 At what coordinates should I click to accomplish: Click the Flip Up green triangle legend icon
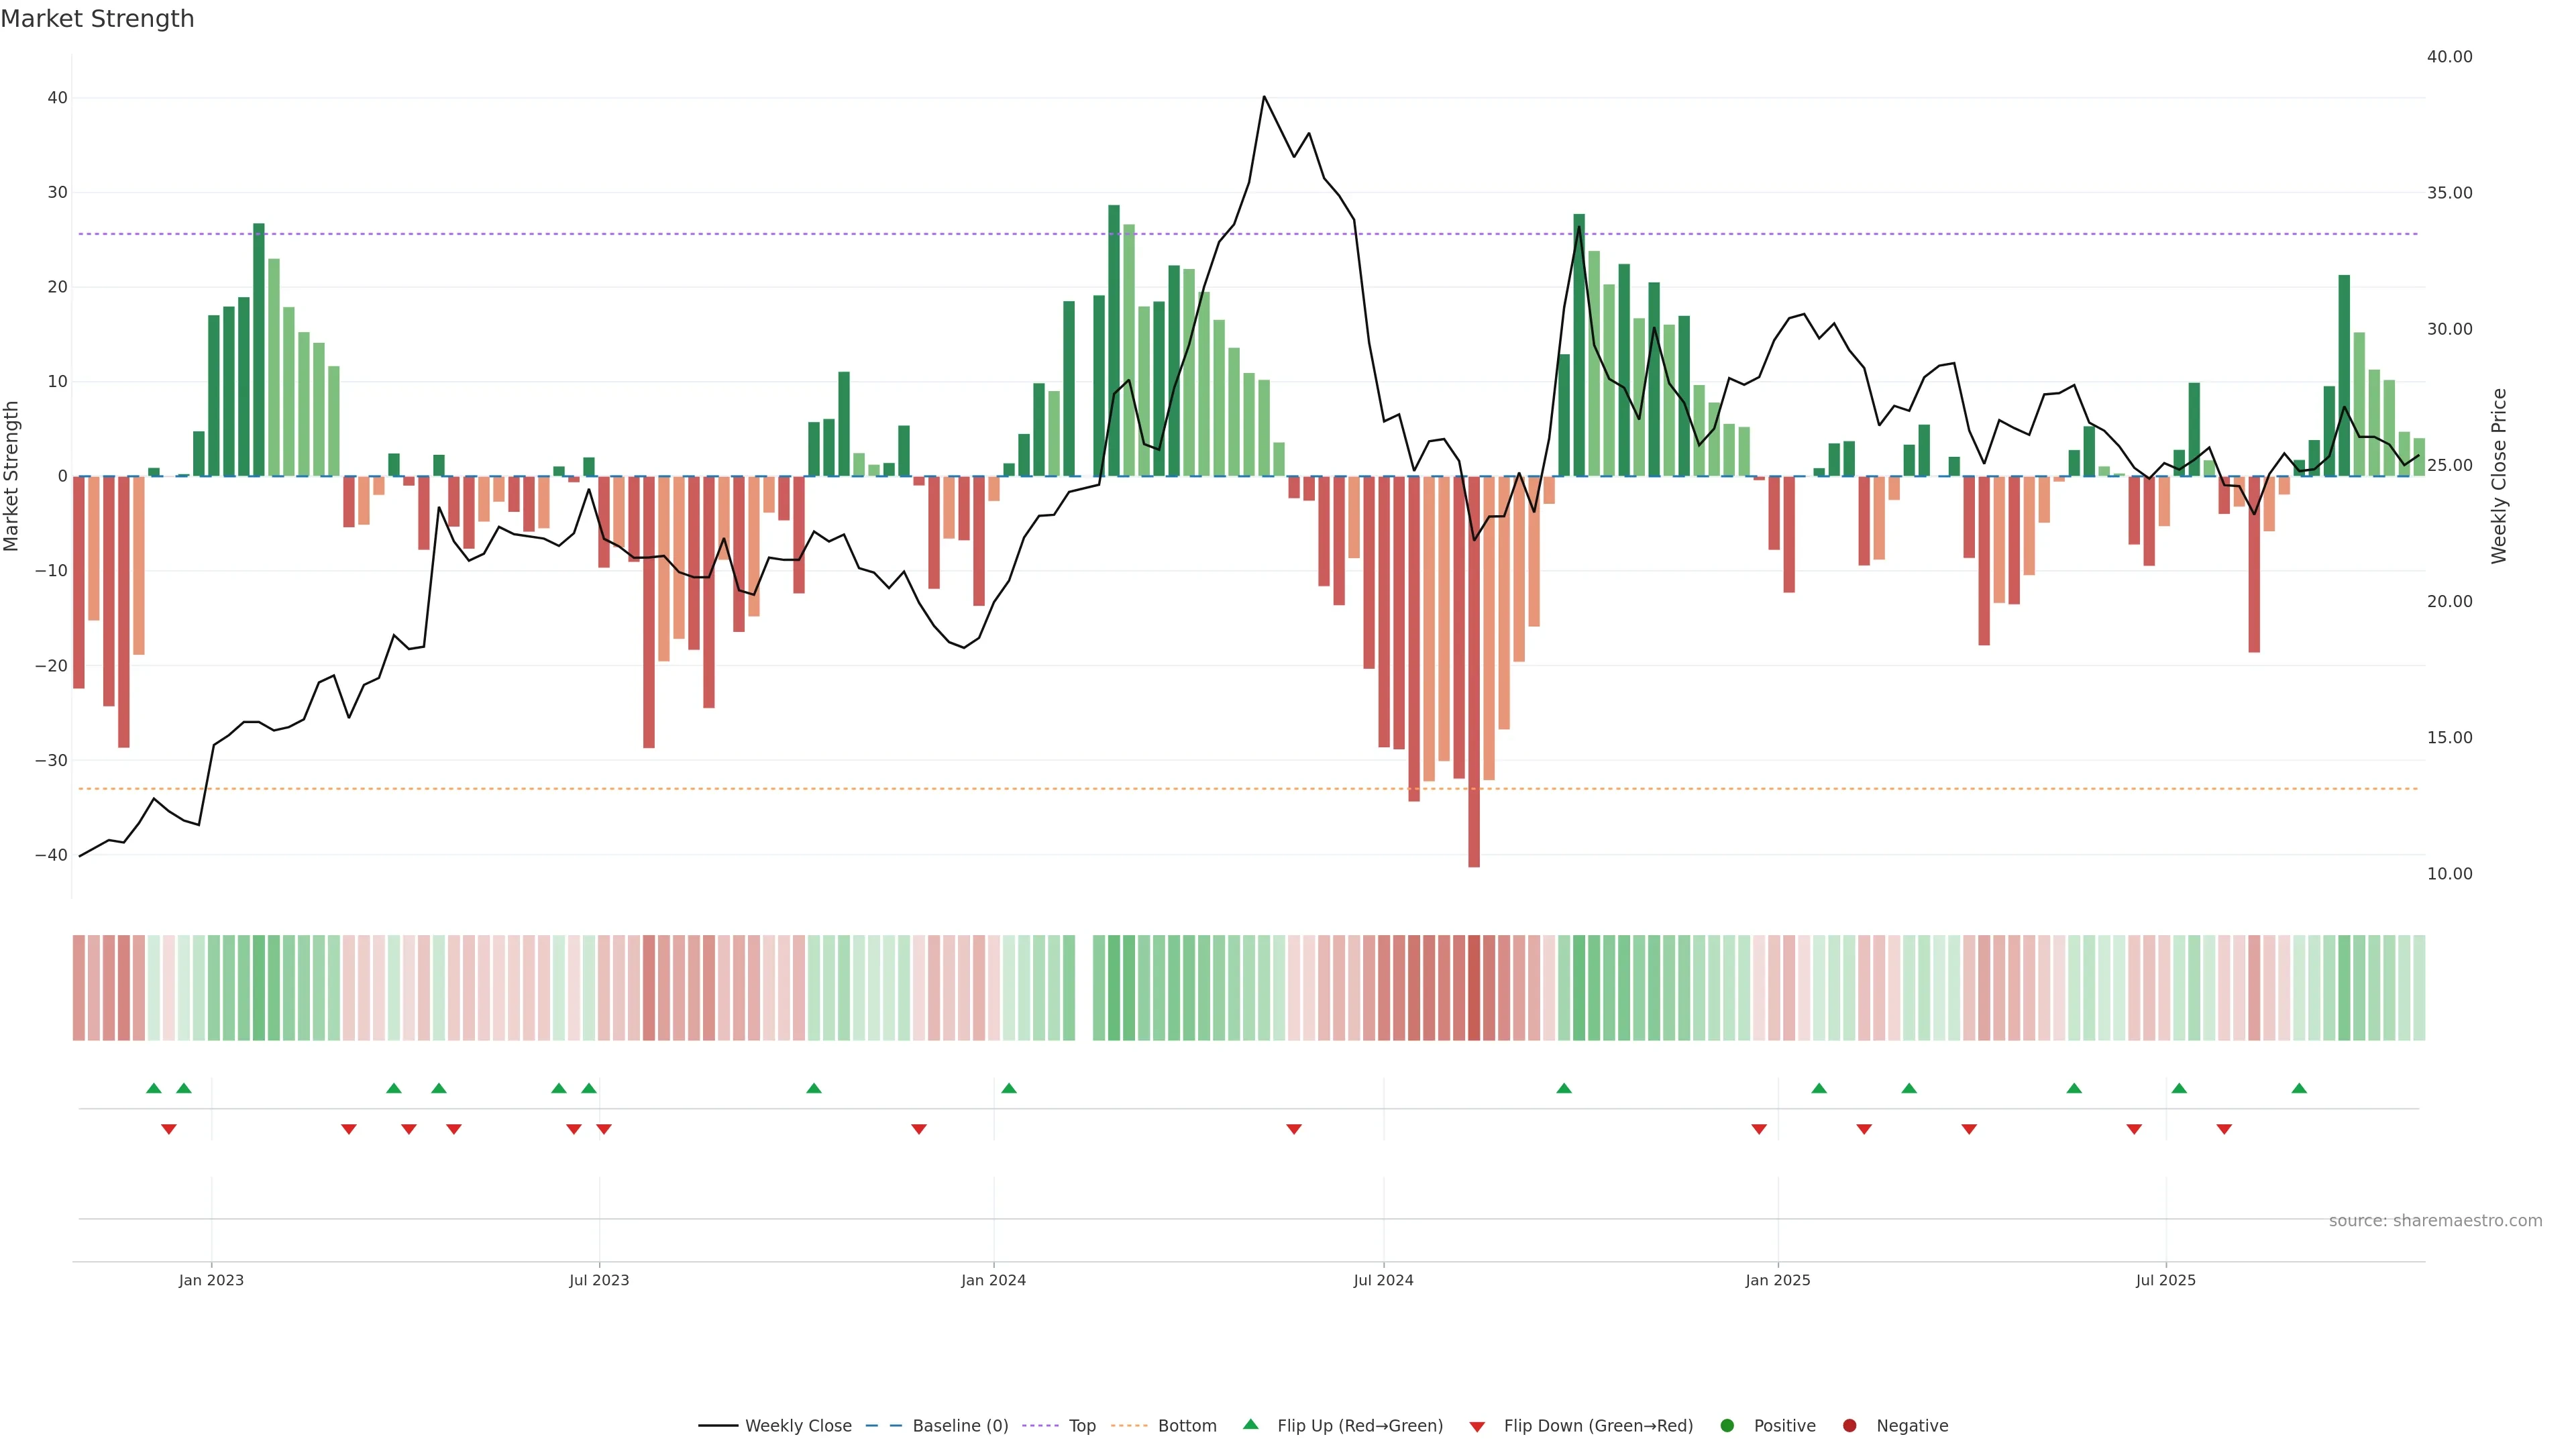click(x=1250, y=1424)
